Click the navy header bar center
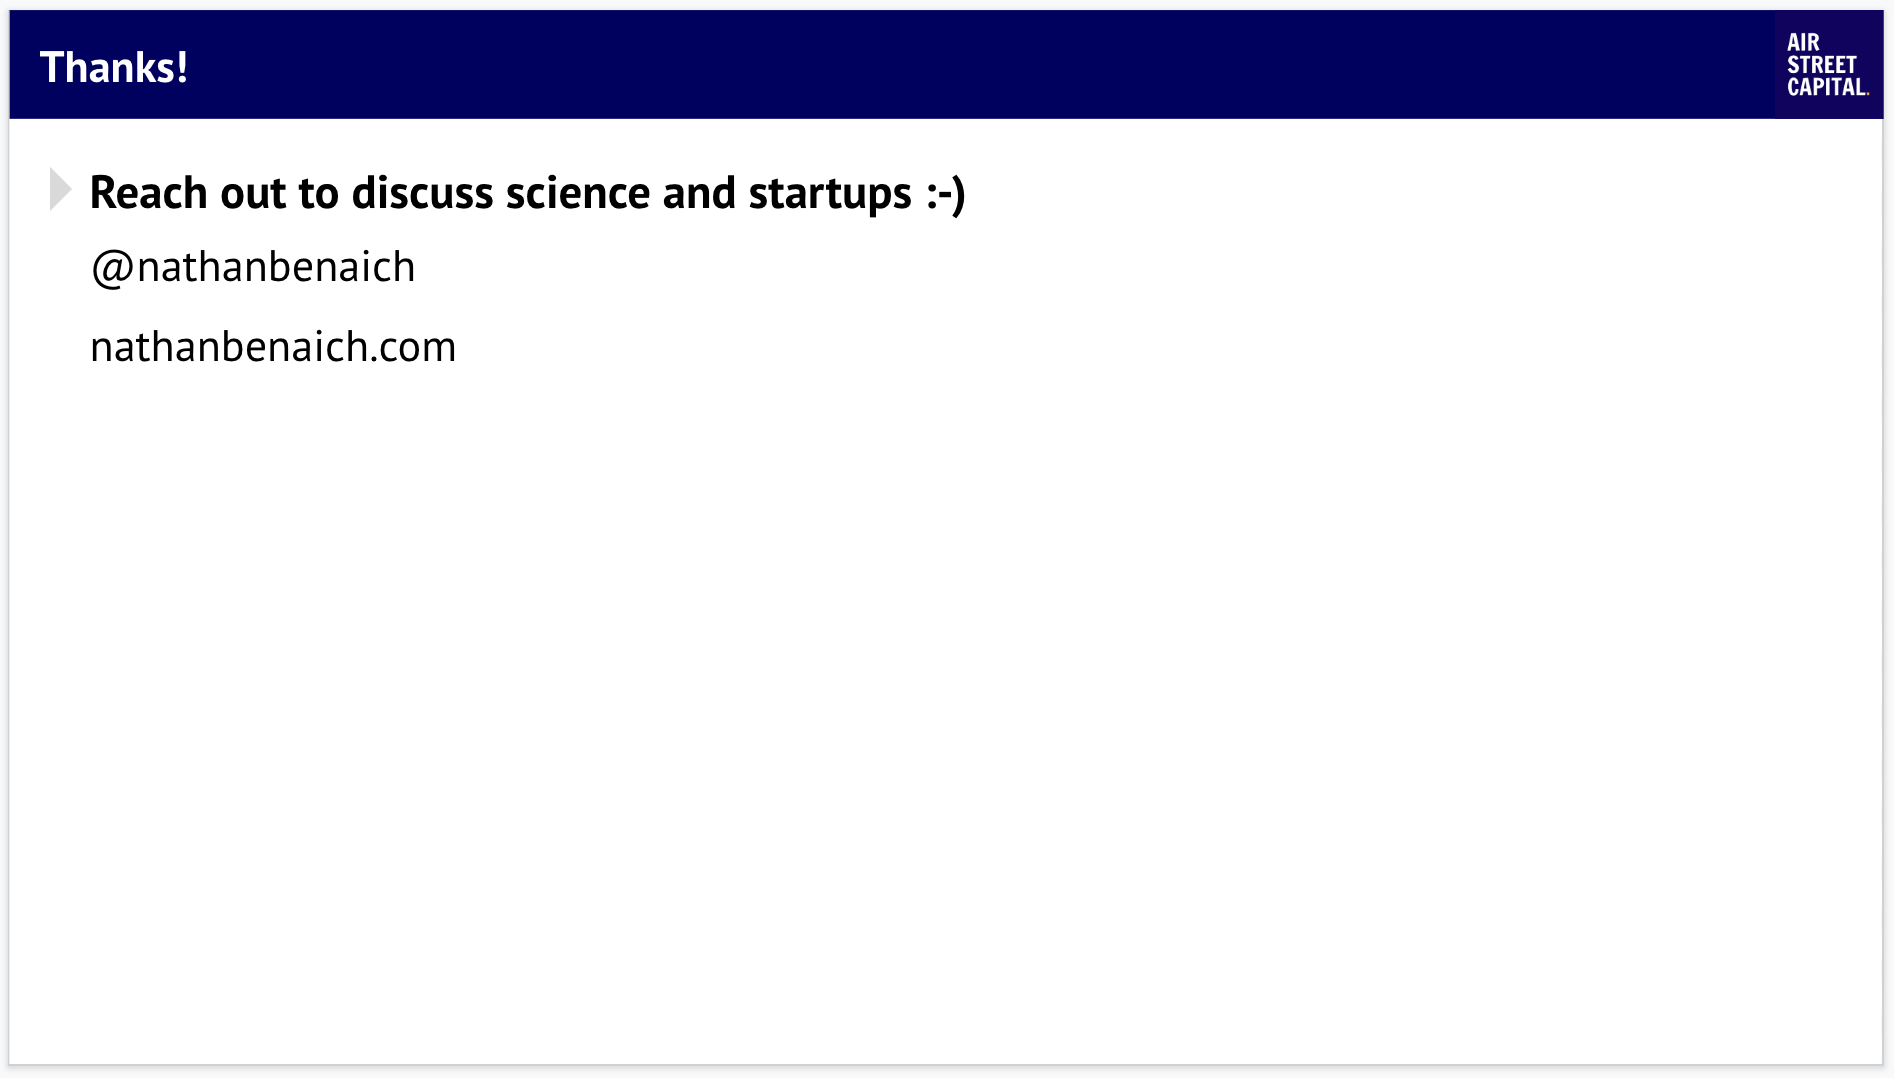 click(x=946, y=65)
